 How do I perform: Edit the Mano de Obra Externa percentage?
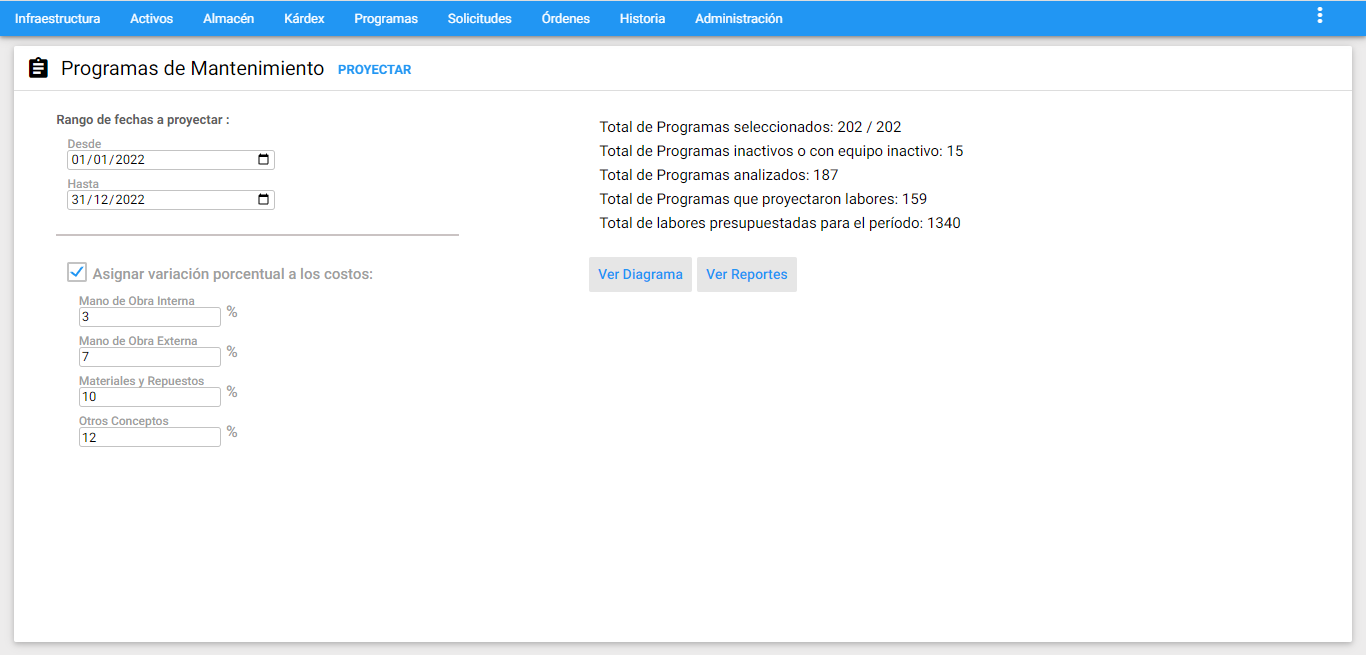[150, 357]
